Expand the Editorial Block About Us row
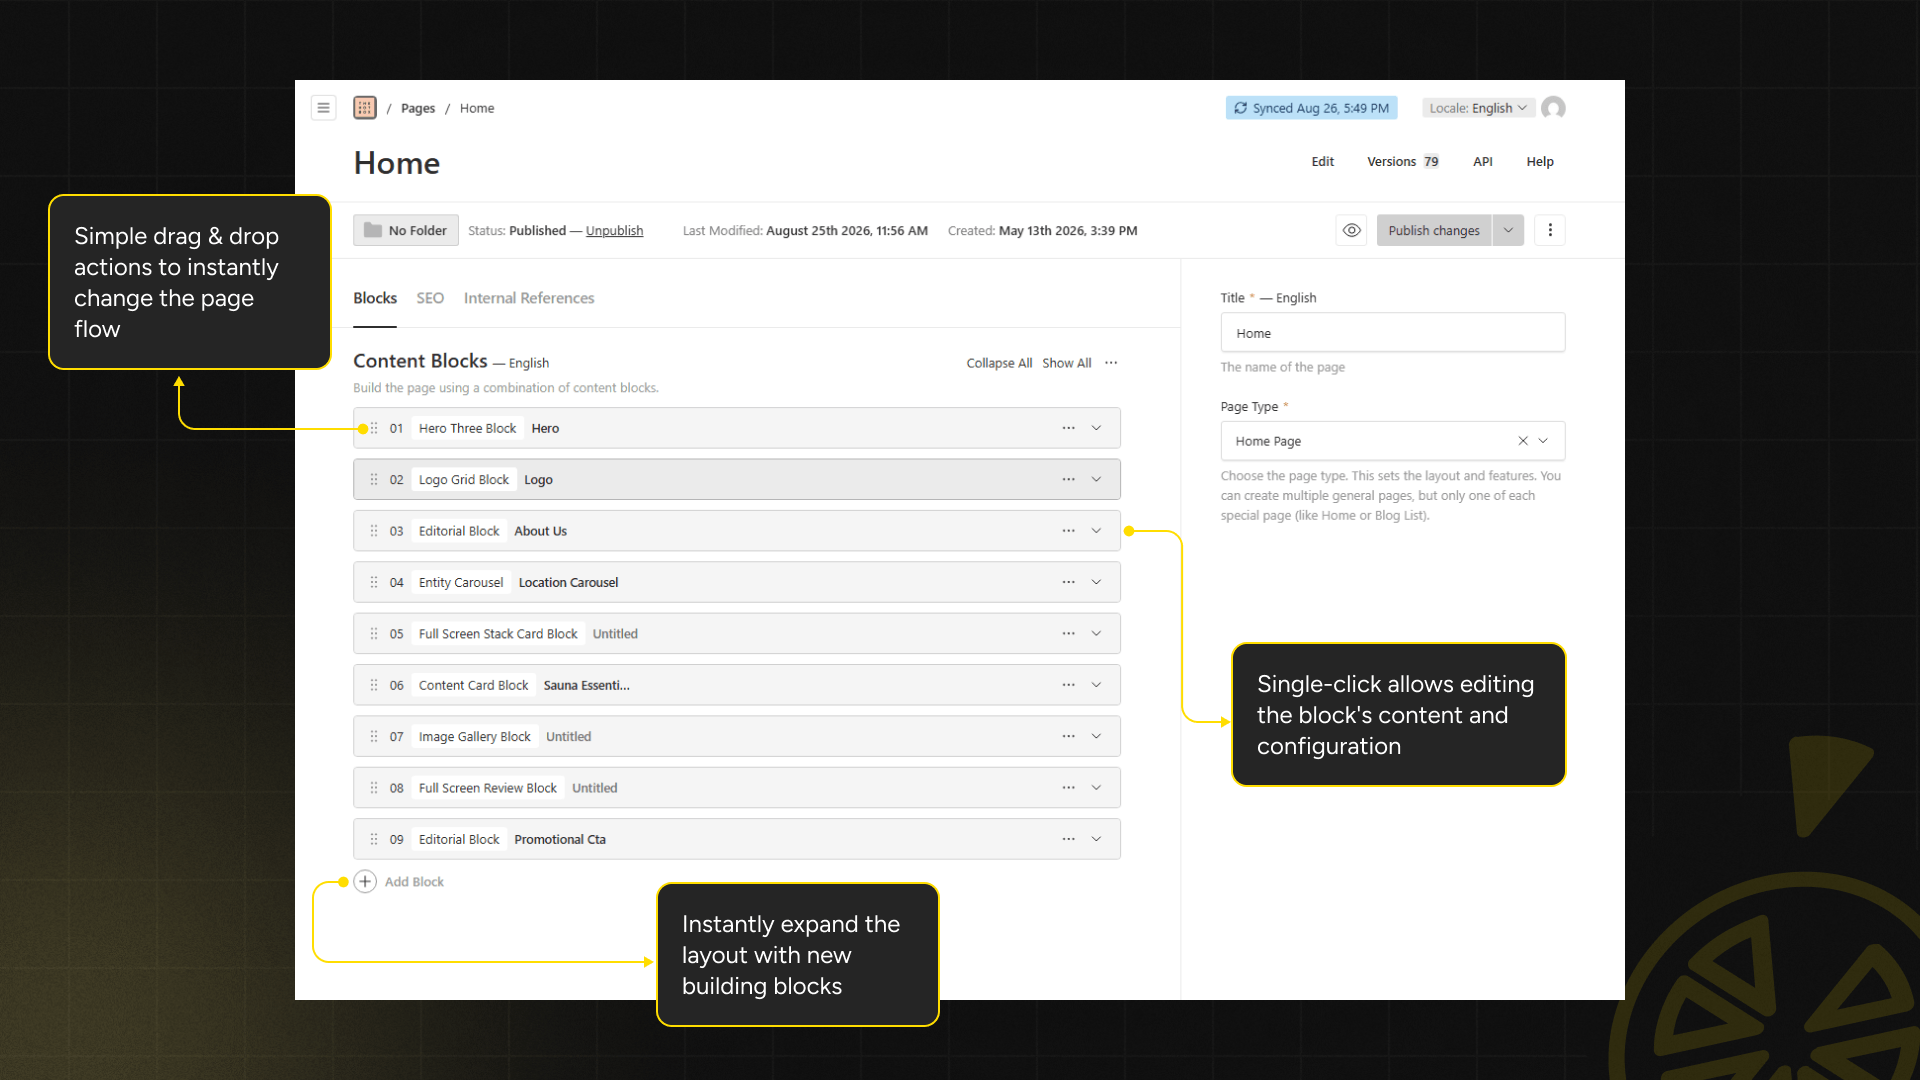The width and height of the screenshot is (1920, 1080). 1096,531
